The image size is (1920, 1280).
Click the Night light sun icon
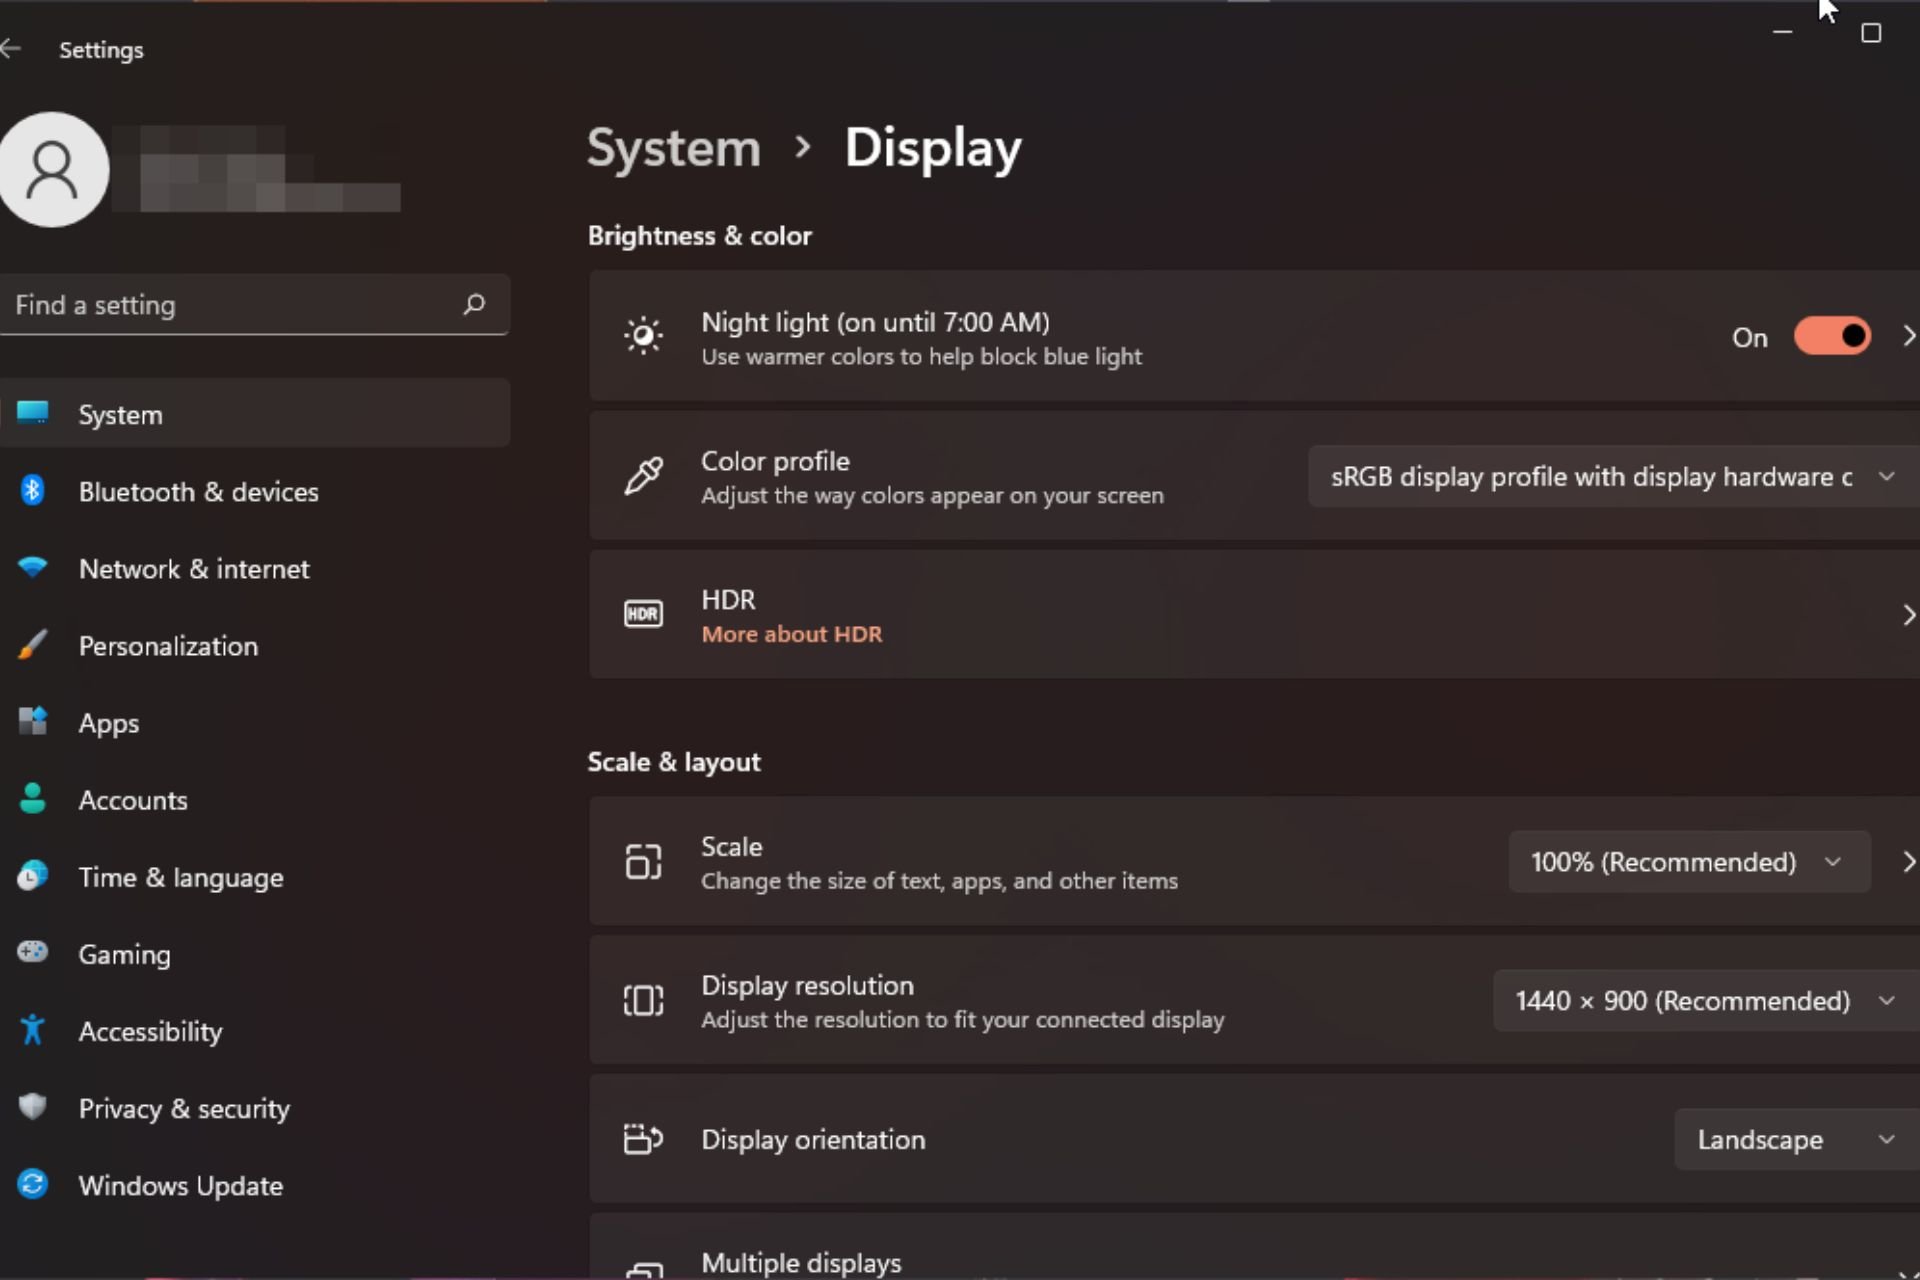(643, 336)
